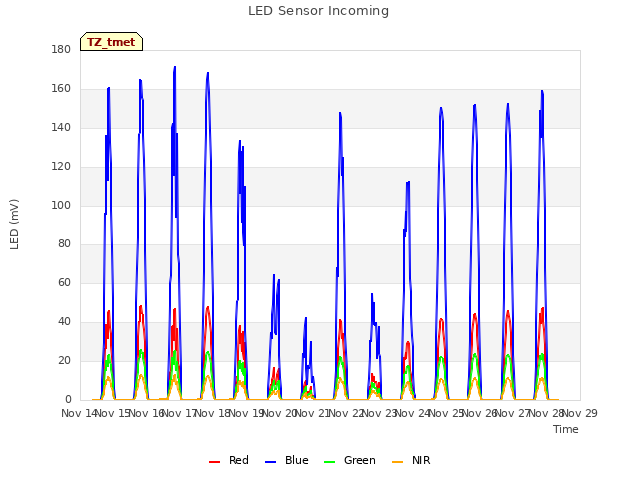Click the 20 y-axis tick label

click(x=64, y=360)
